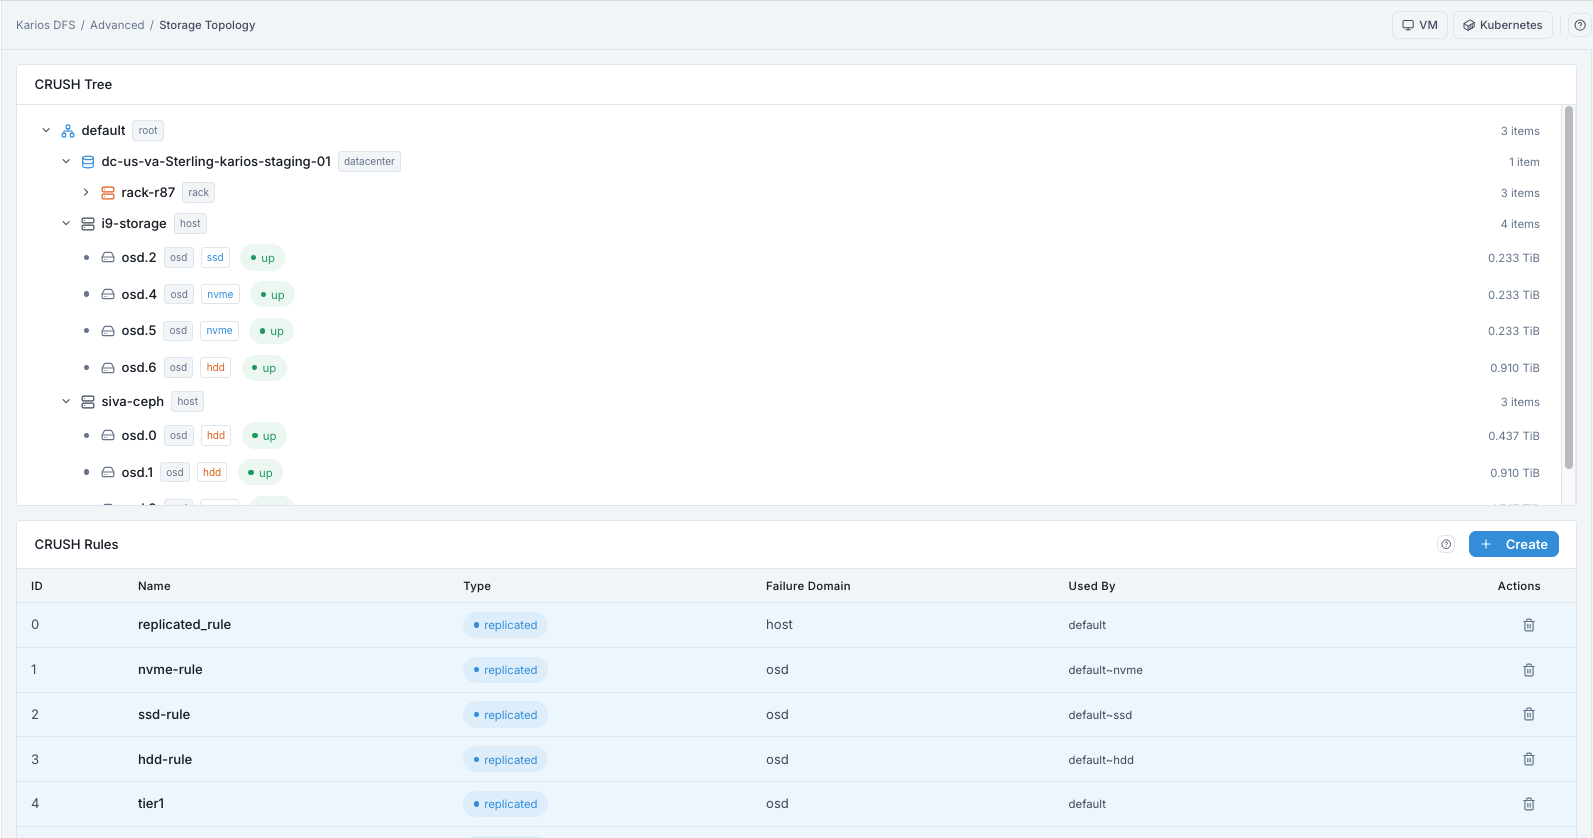Click the ssd-rule name cell

point(164,714)
